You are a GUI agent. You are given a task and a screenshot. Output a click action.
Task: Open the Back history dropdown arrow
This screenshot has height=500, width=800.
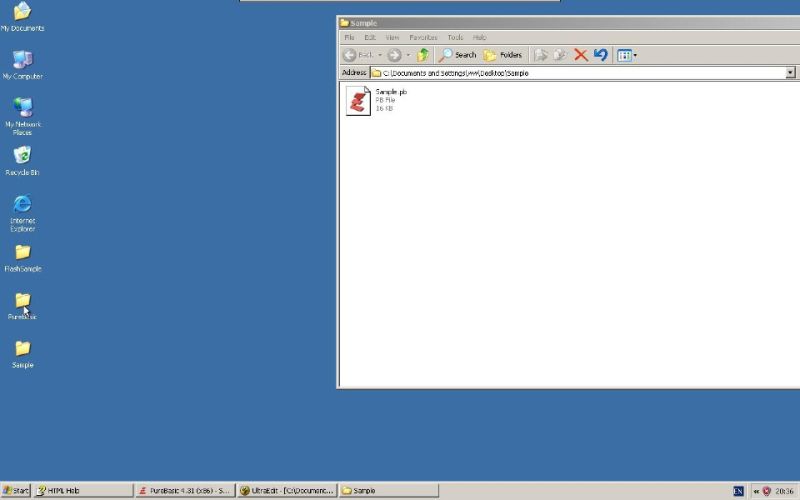click(380, 55)
